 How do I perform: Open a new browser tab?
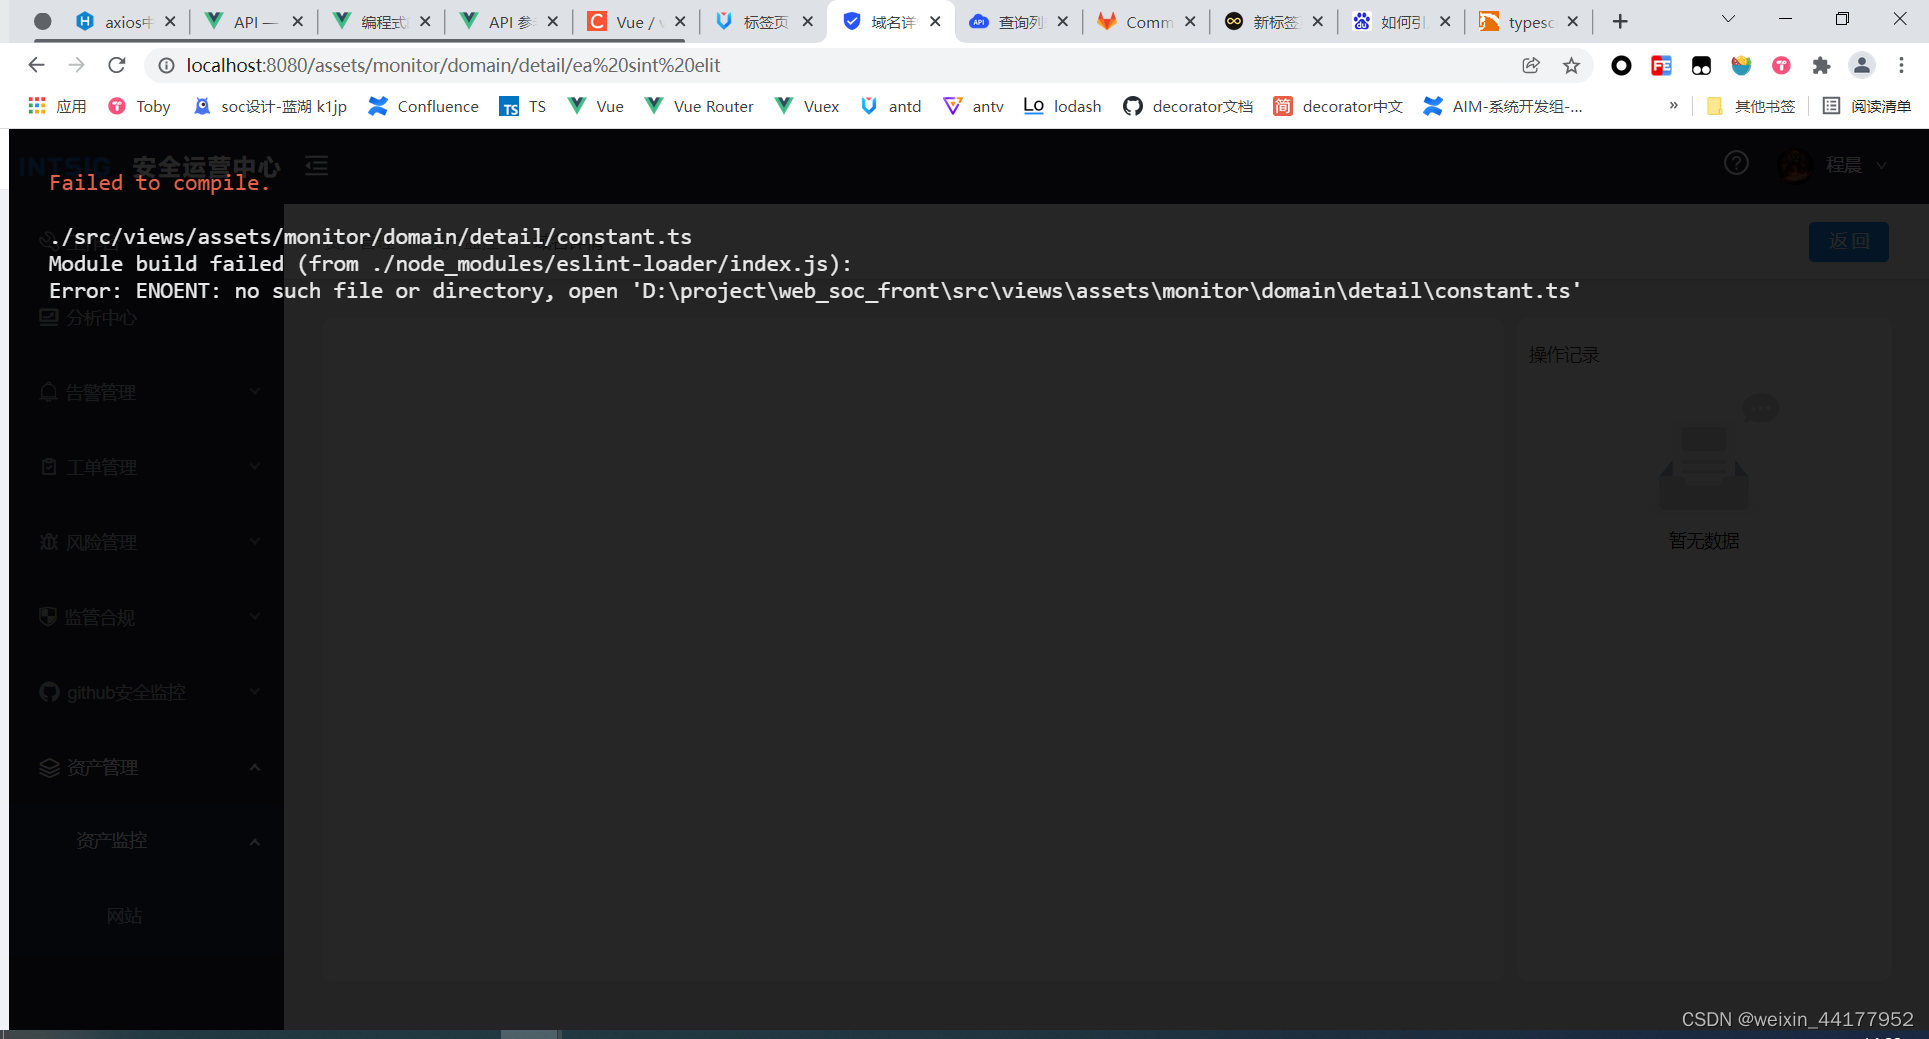pyautogui.click(x=1620, y=21)
